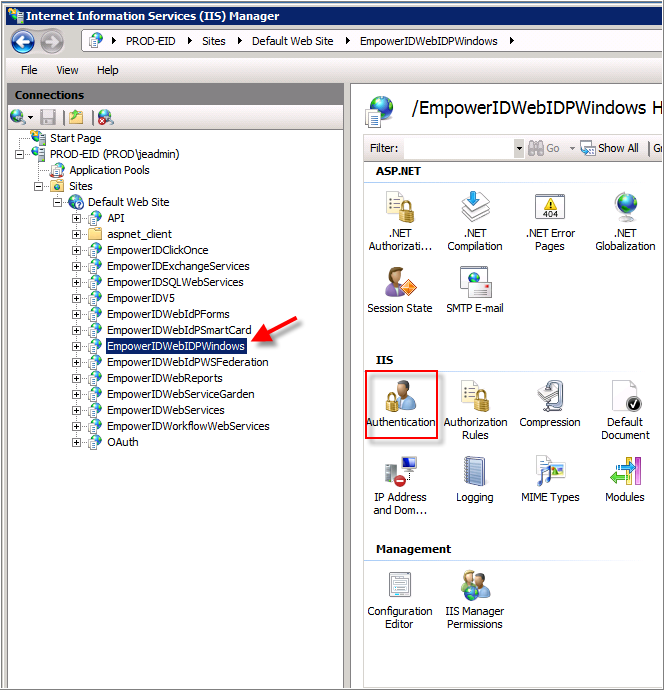This screenshot has width=664, height=690.
Task: Select Sites in the breadcrumb path
Action: (214, 41)
